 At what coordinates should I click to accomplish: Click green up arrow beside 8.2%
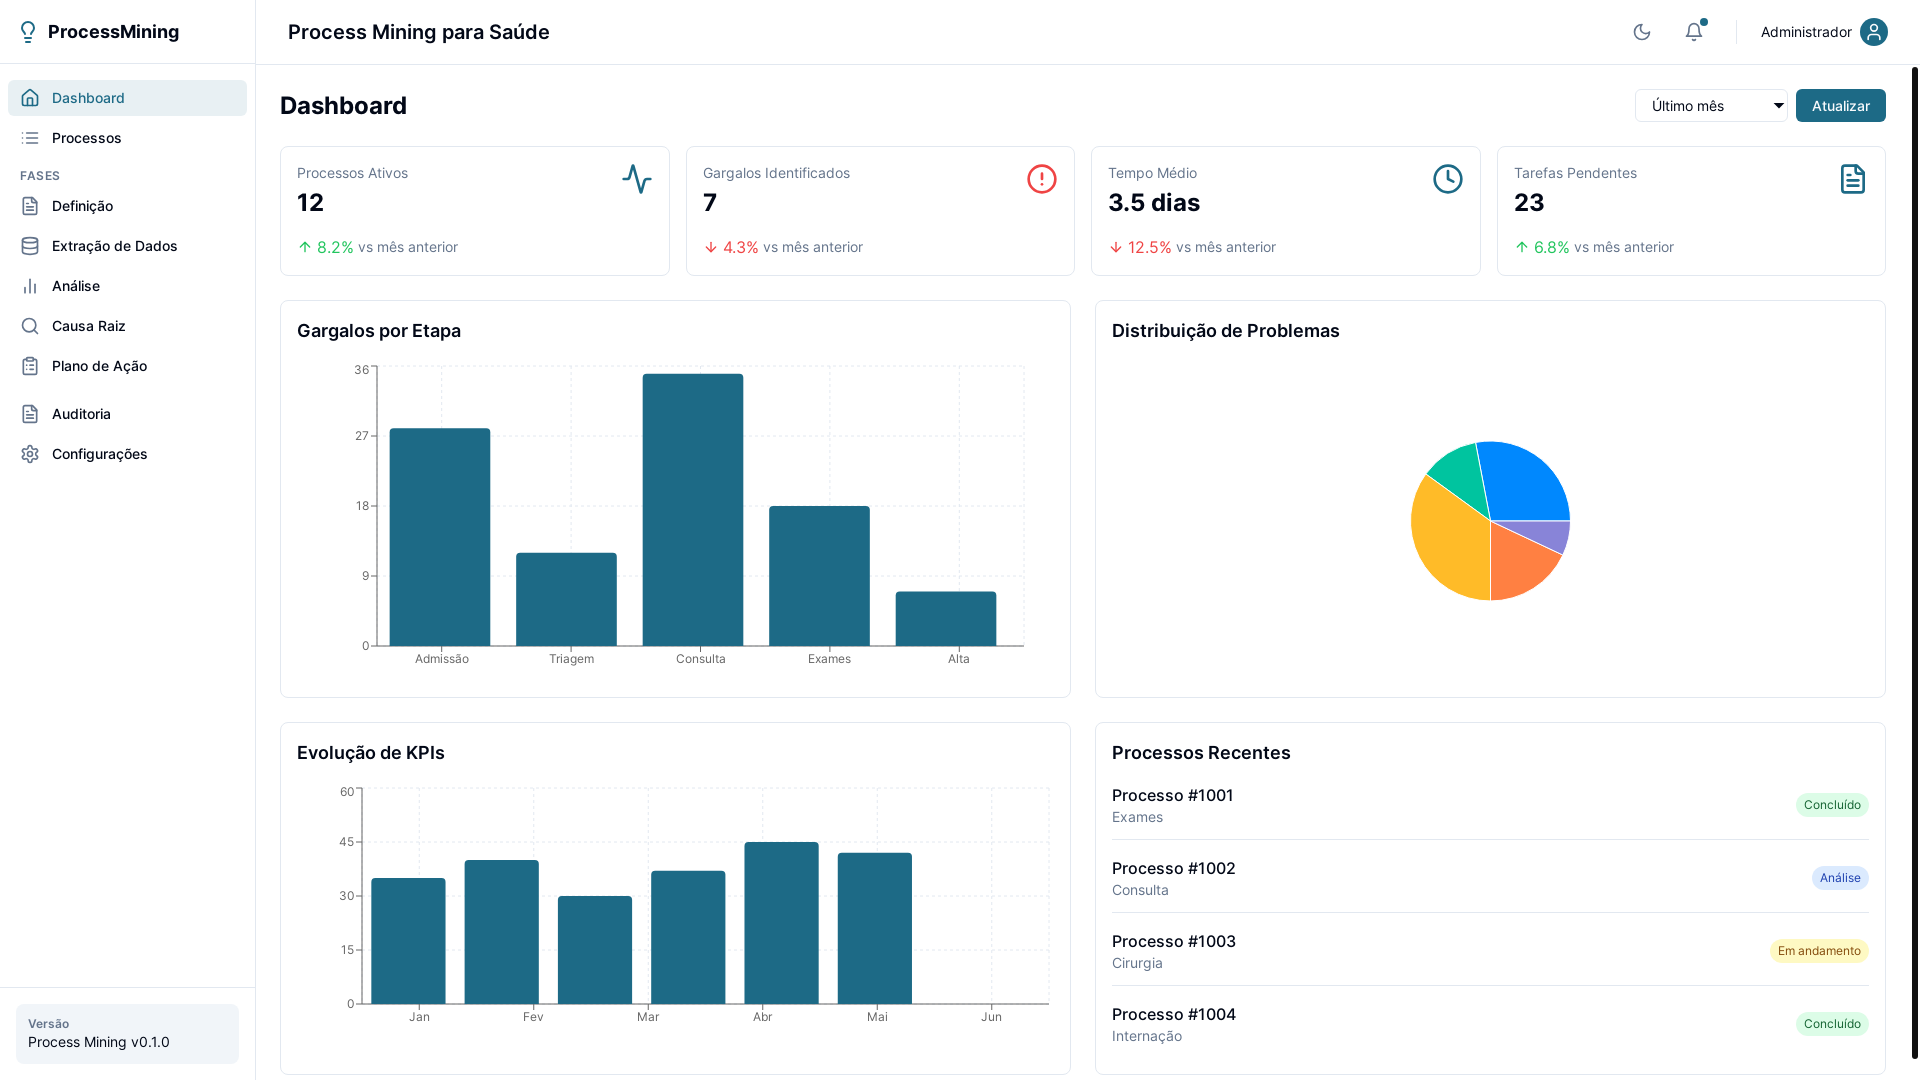(305, 247)
